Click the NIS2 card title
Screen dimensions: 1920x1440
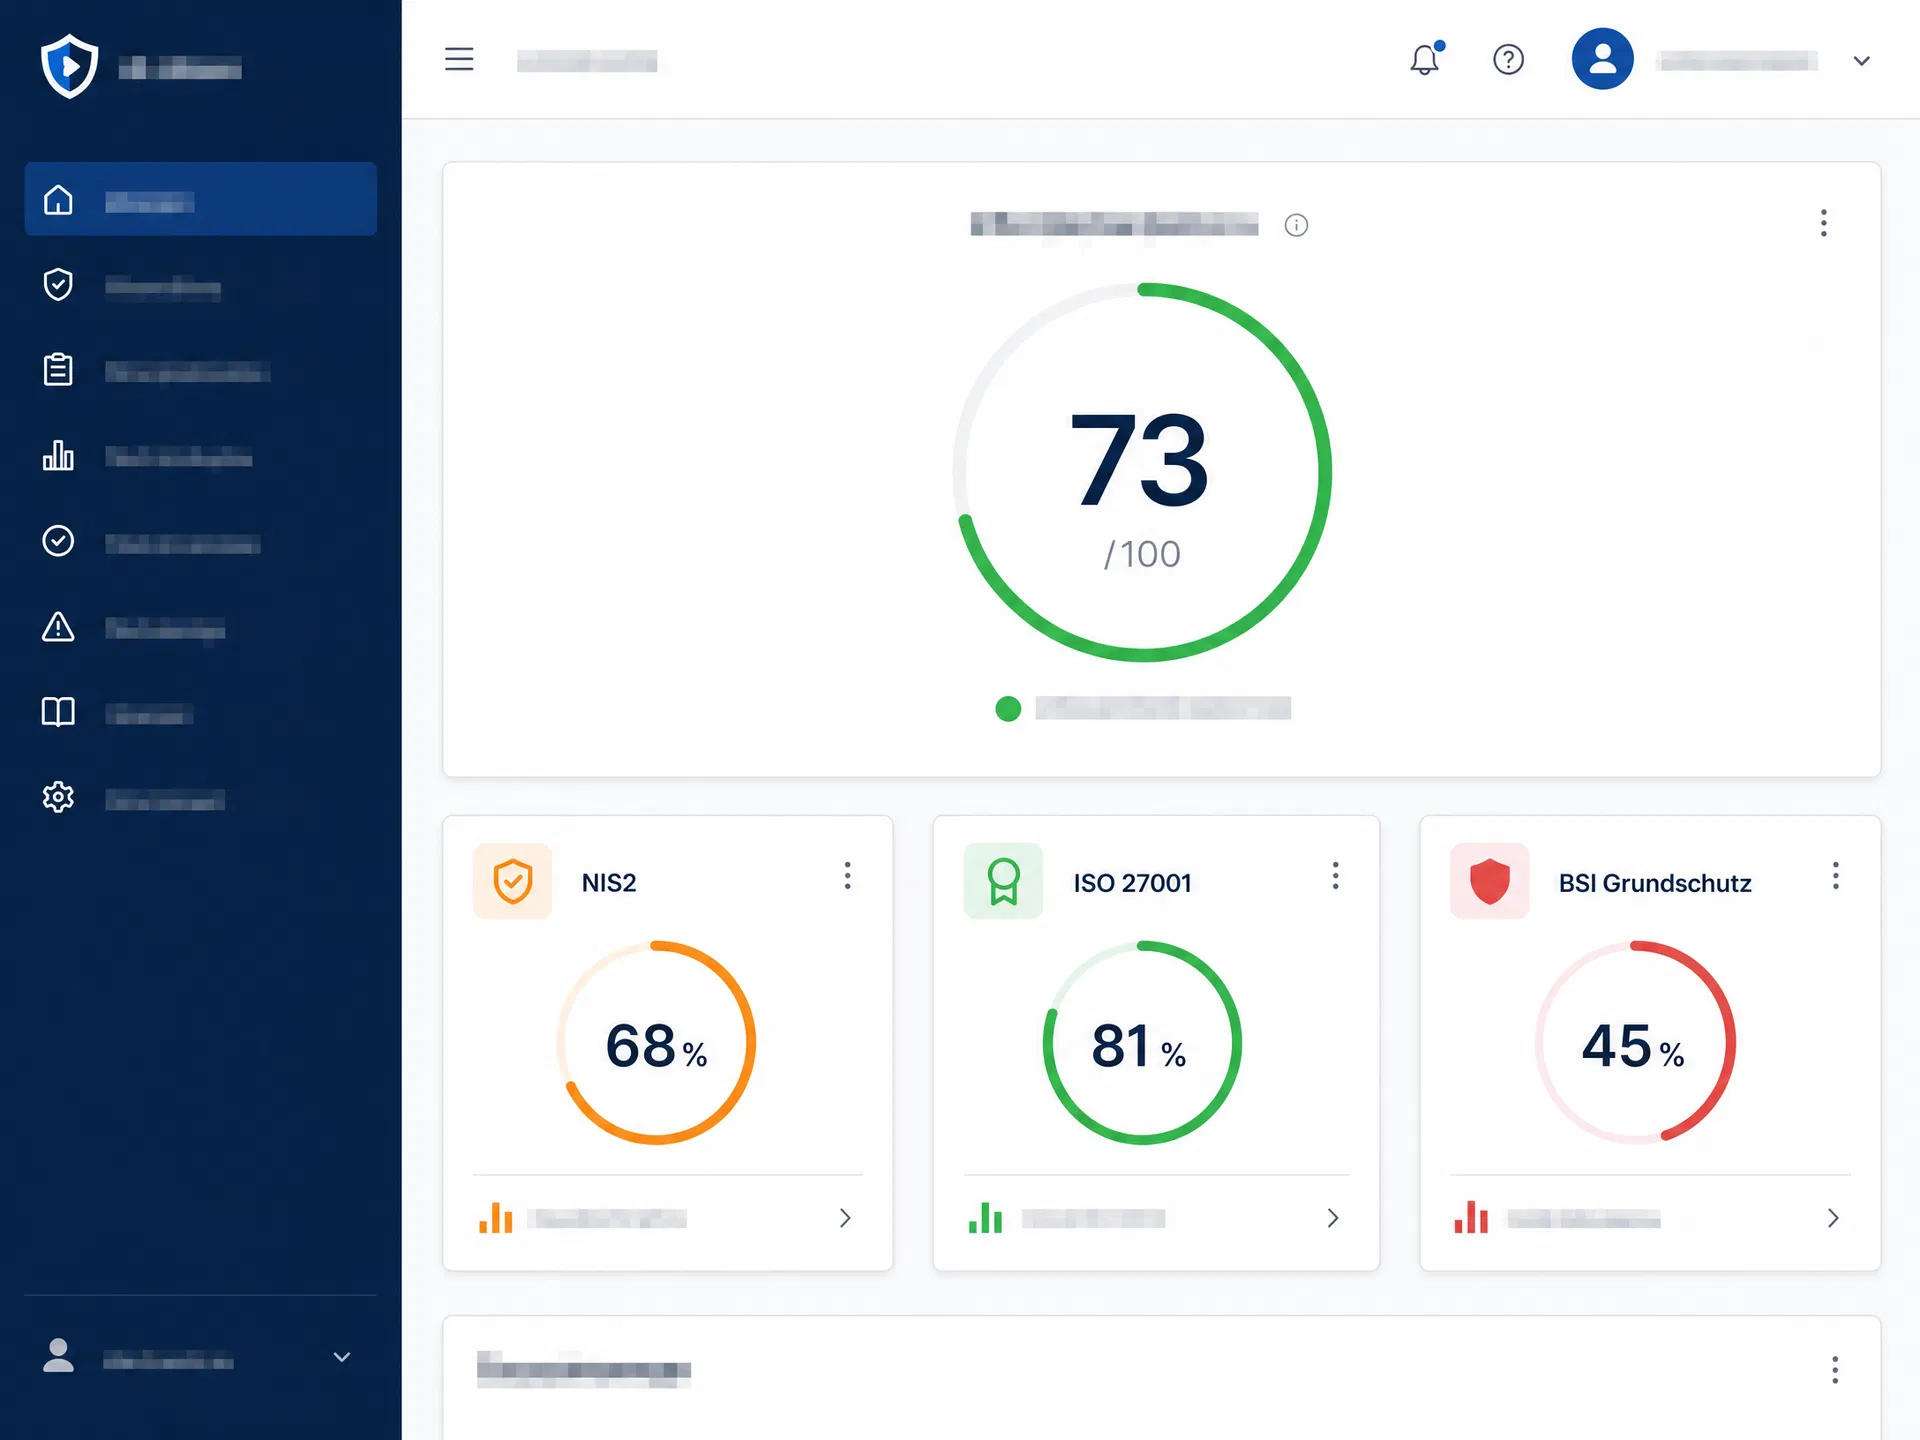(609, 883)
